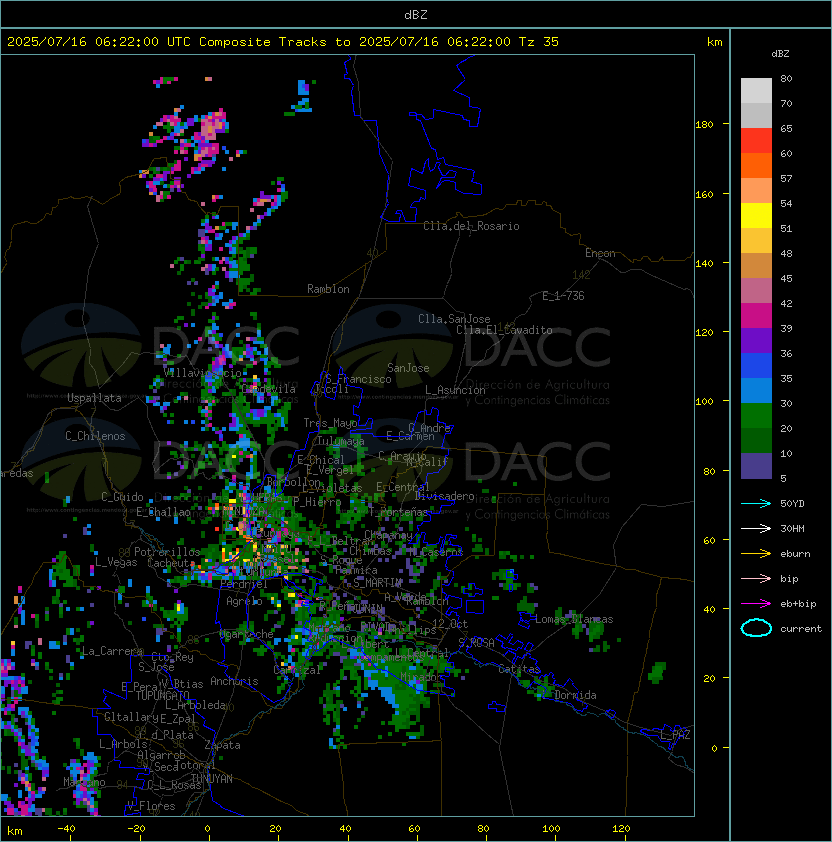Click the 'Clla.del_Rosario' map label
This screenshot has width=832, height=842.
tap(471, 226)
